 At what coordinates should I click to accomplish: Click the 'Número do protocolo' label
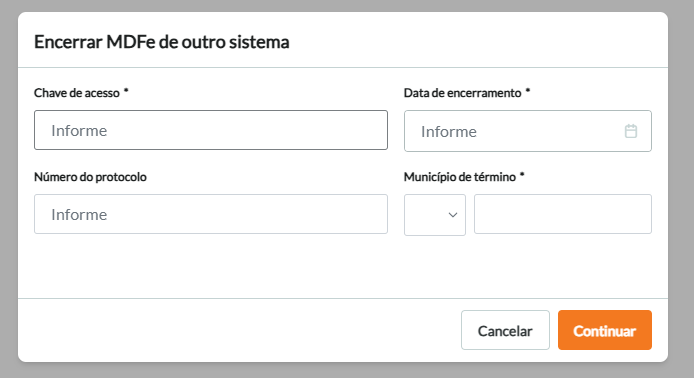tap(90, 177)
